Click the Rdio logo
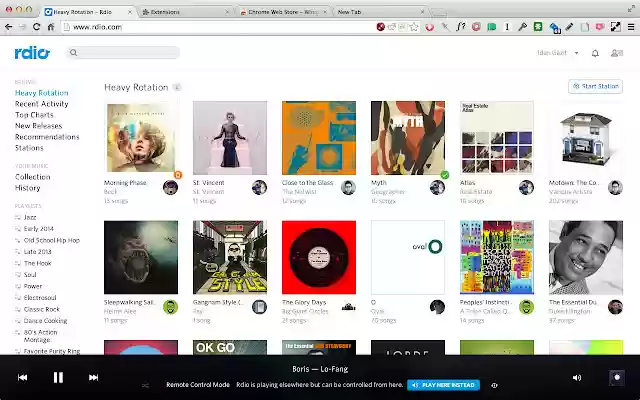Screen dimensions: 640x400 (32, 53)
